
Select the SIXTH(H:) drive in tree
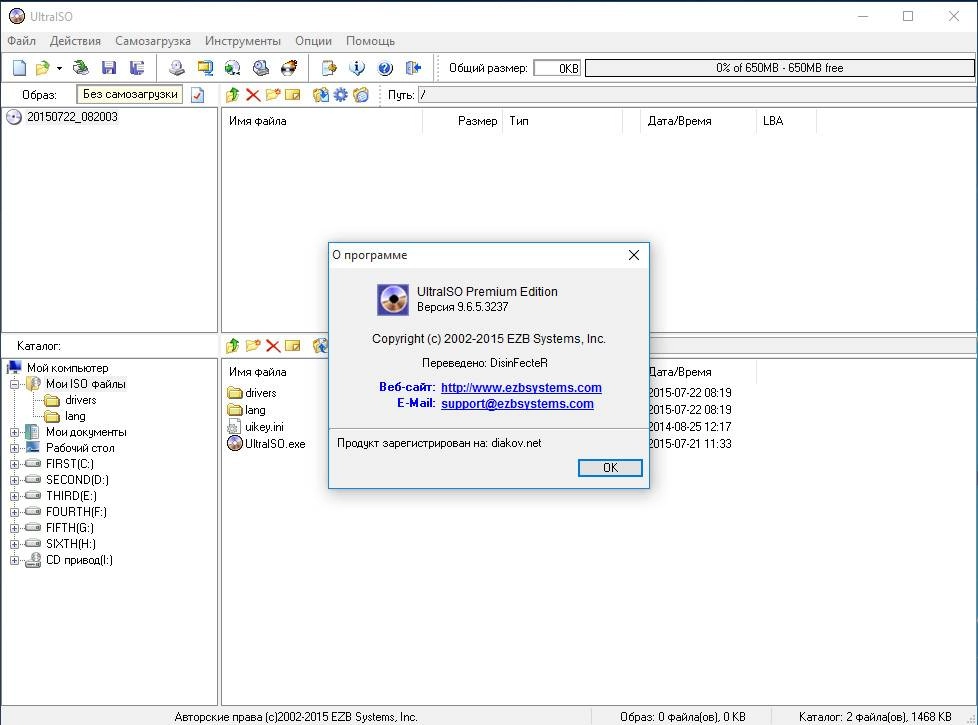pos(70,544)
